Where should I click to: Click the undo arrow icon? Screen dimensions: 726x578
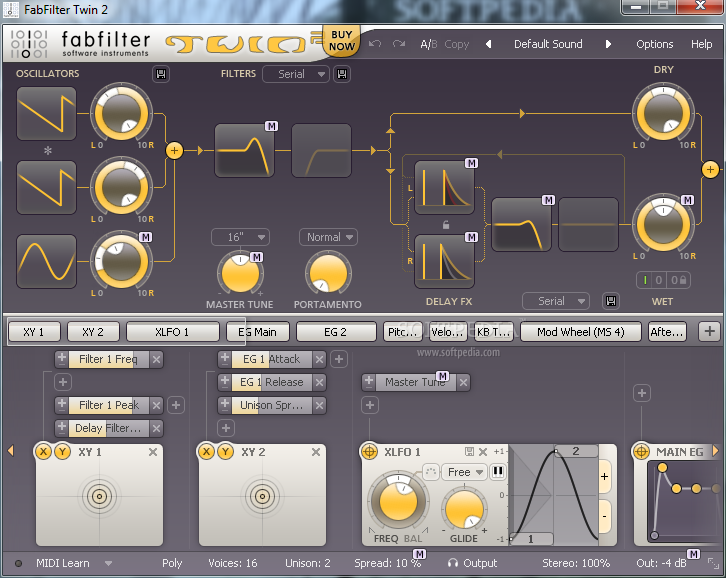pyautogui.click(x=375, y=44)
